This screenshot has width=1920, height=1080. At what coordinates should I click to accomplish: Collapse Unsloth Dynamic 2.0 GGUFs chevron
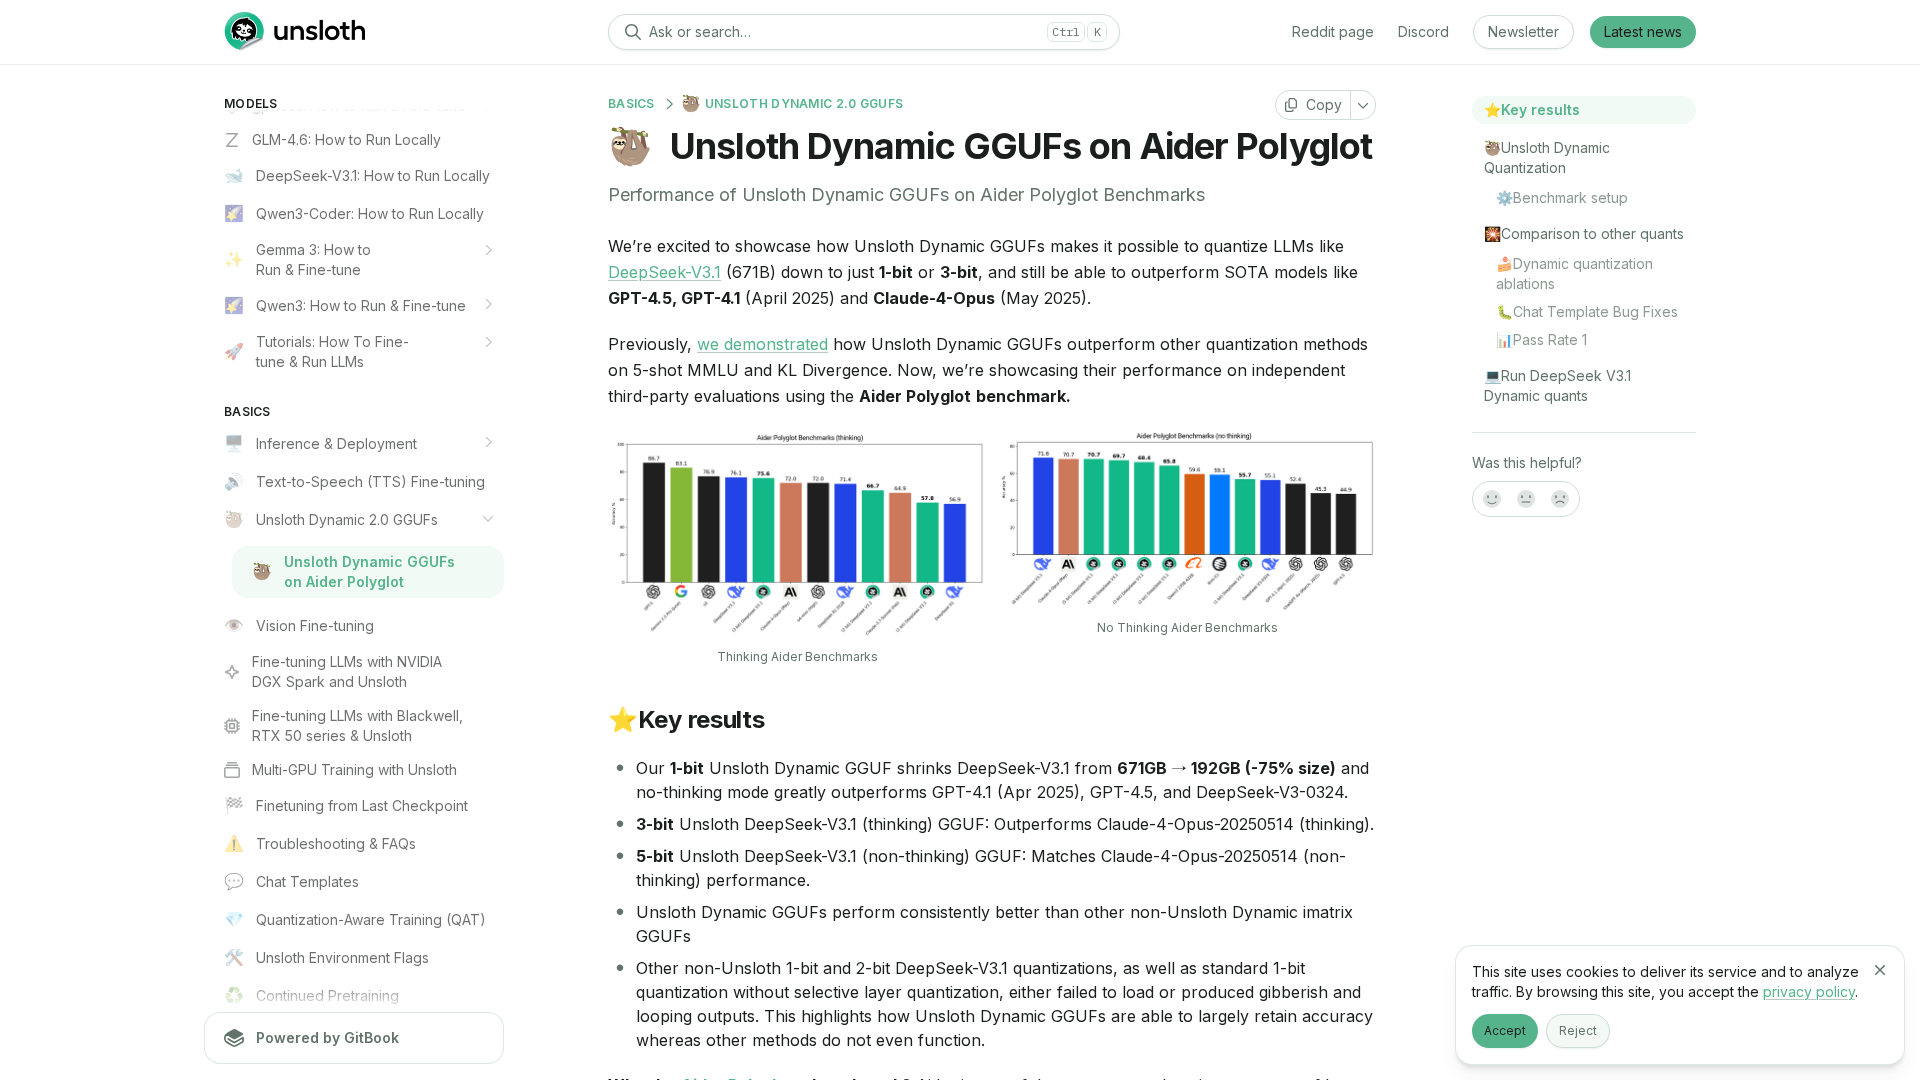489,519
